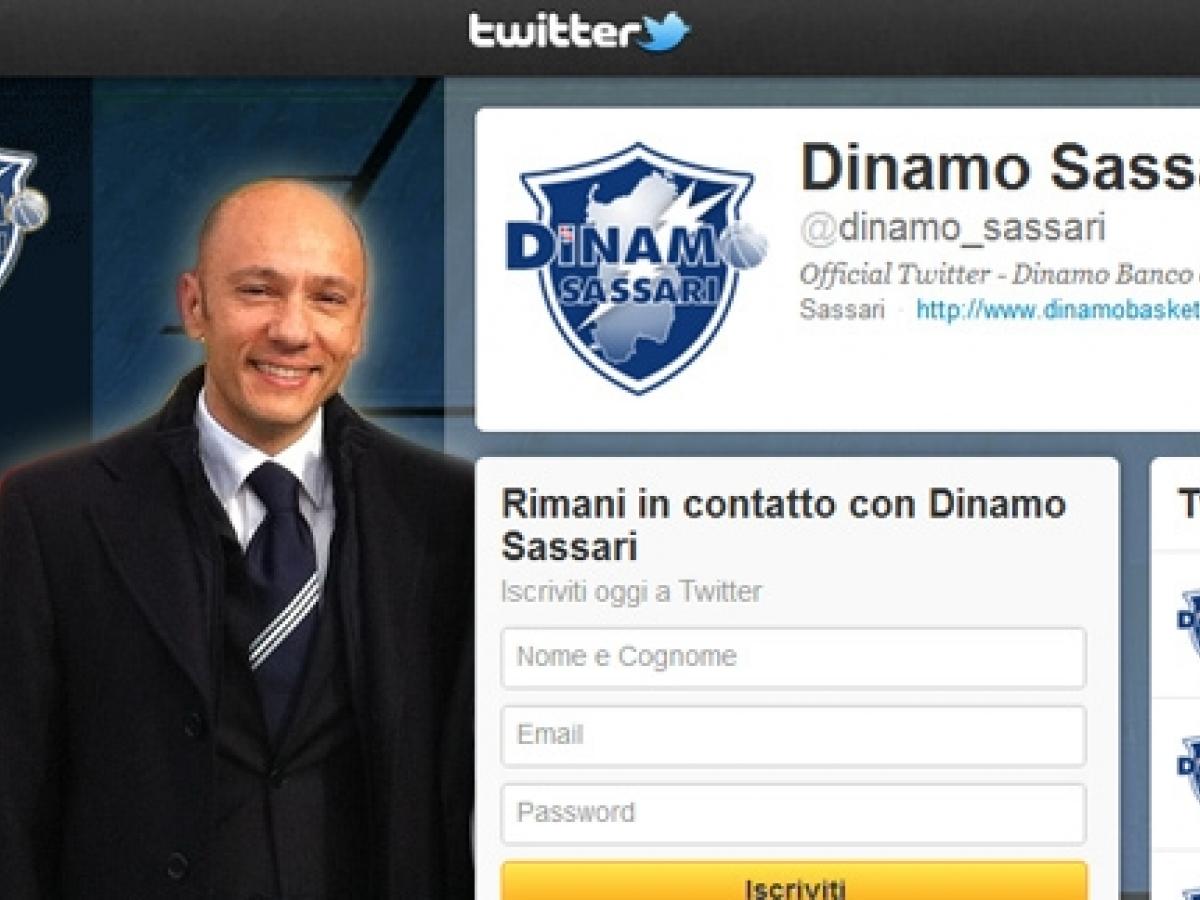Select the Official Twitter bio text

tap(999, 274)
